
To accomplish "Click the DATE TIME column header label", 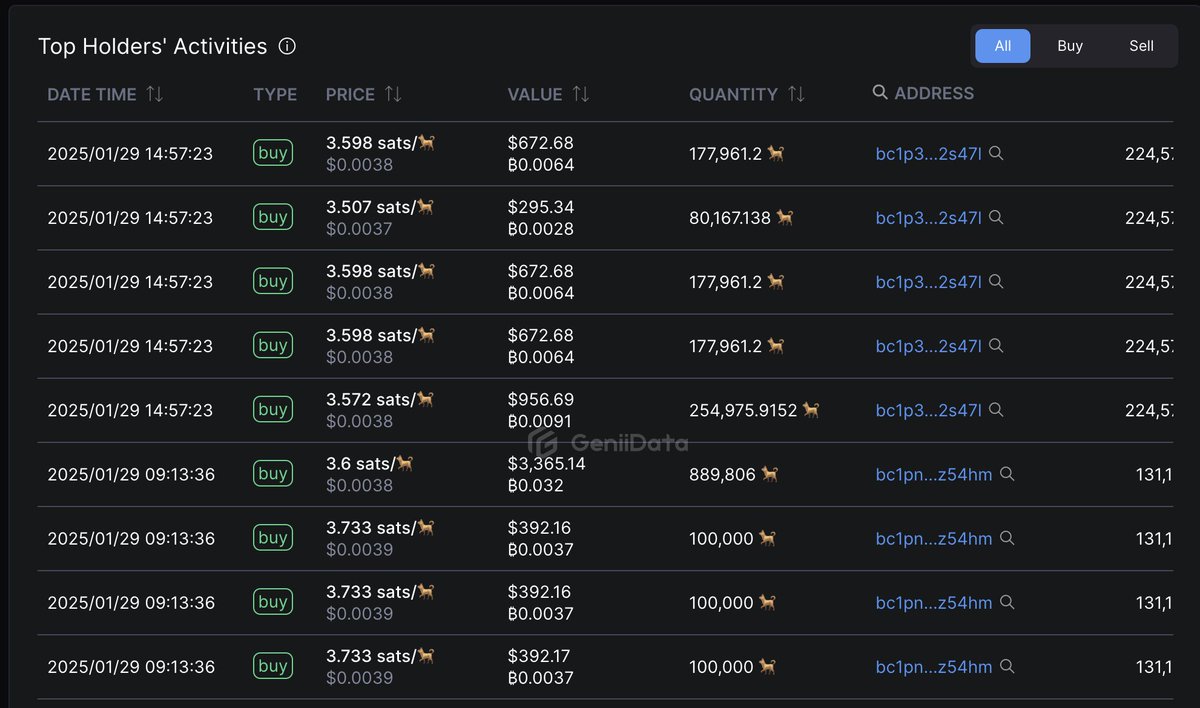I will point(92,94).
